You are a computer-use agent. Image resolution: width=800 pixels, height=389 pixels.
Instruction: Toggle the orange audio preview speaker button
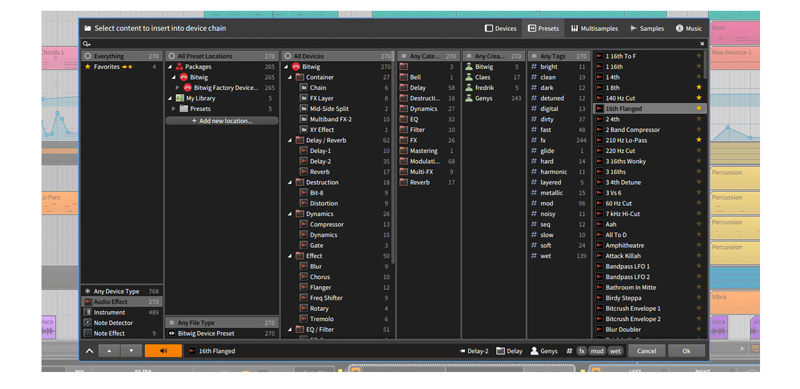(x=163, y=351)
